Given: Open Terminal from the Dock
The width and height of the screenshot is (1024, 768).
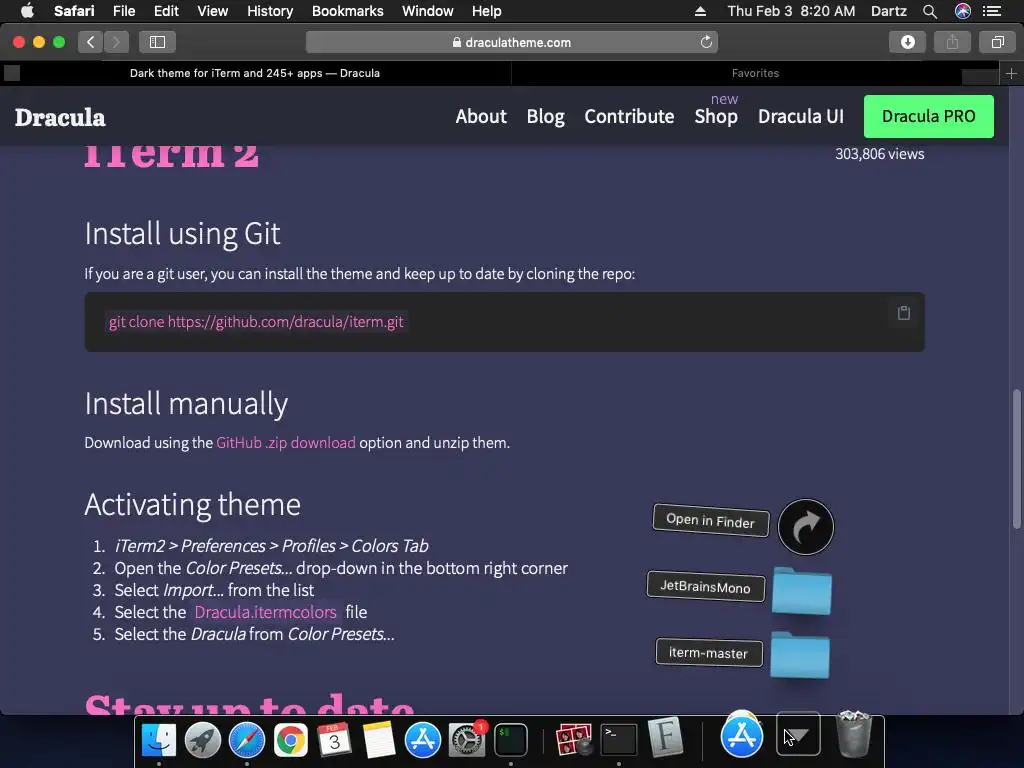Looking at the screenshot, I should [x=618, y=740].
